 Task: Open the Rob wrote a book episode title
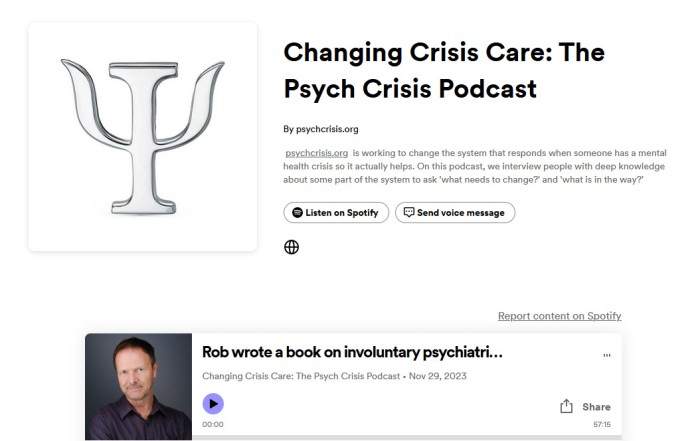(x=352, y=352)
